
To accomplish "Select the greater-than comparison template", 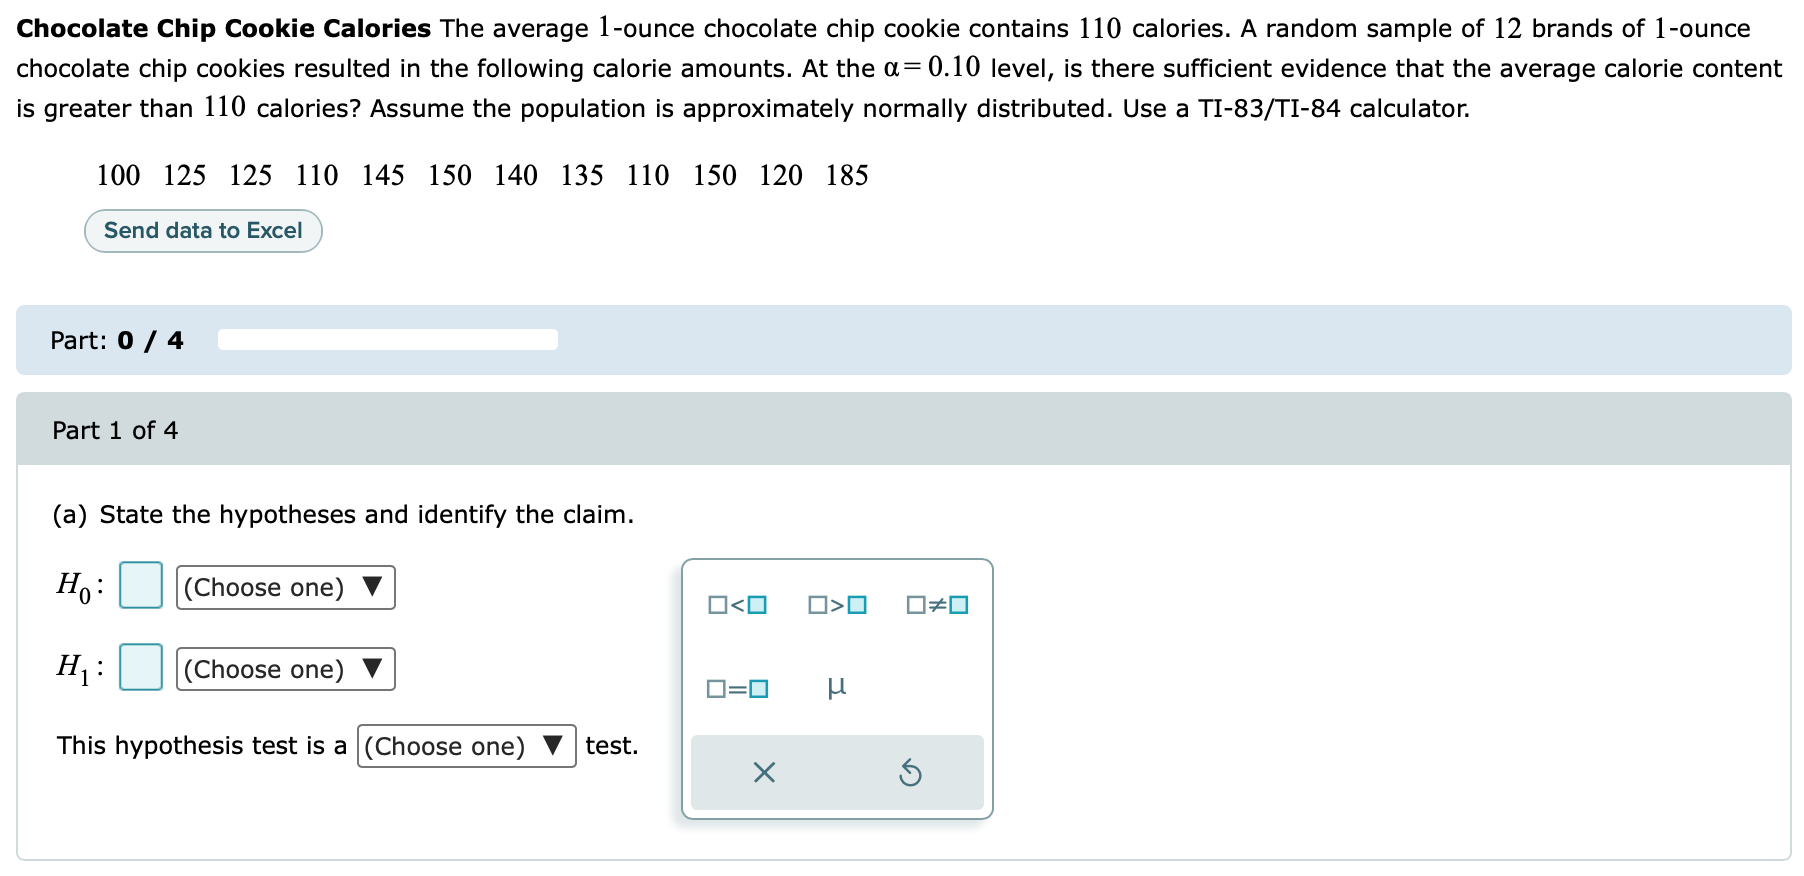I will pos(836,604).
